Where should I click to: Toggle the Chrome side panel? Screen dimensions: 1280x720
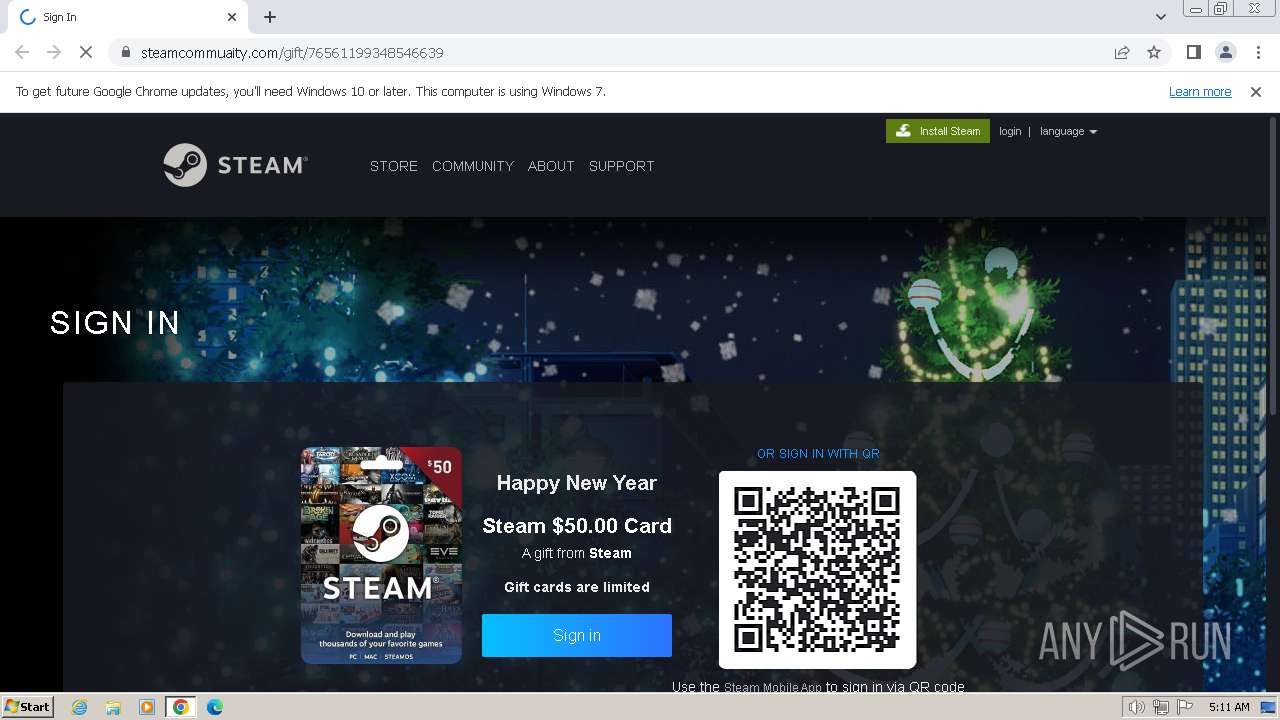pos(1193,52)
